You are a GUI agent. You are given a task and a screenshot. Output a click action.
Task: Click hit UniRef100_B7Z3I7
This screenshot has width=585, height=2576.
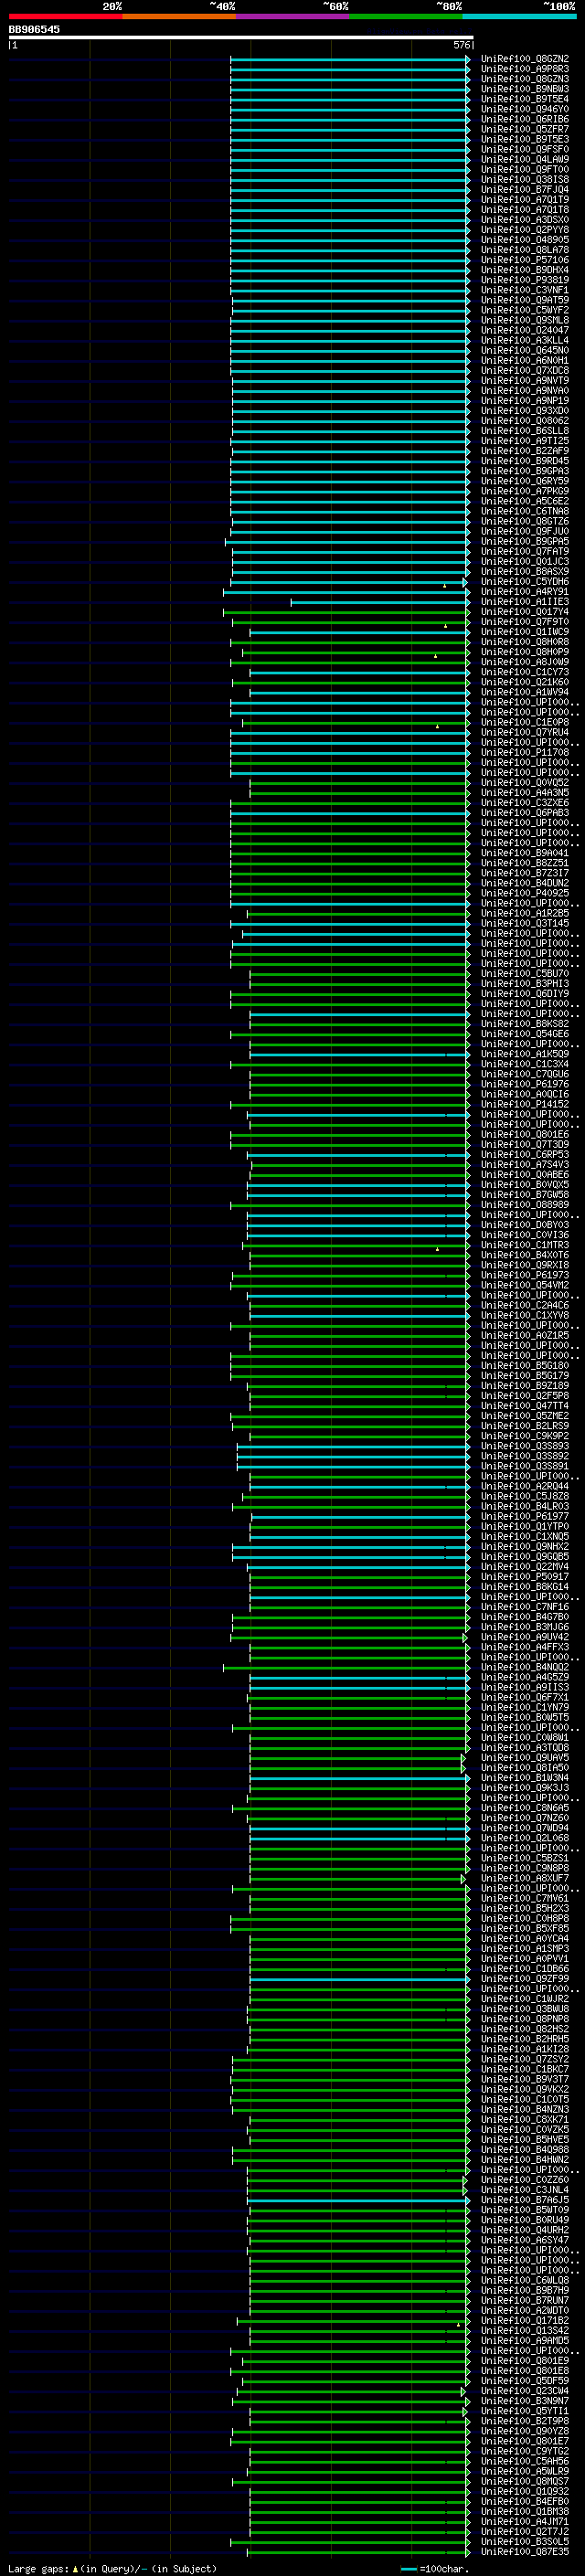525,873
